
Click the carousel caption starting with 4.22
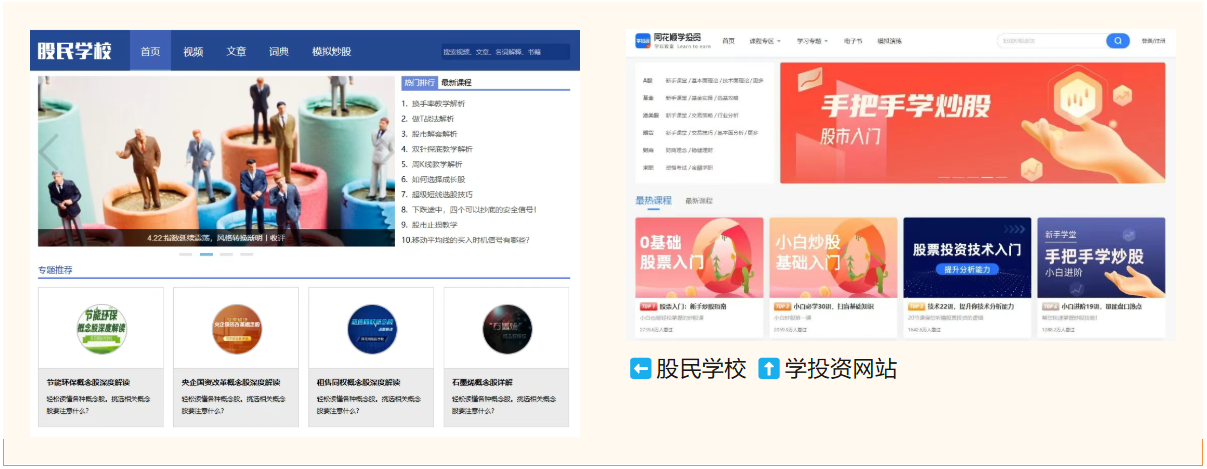point(216,238)
